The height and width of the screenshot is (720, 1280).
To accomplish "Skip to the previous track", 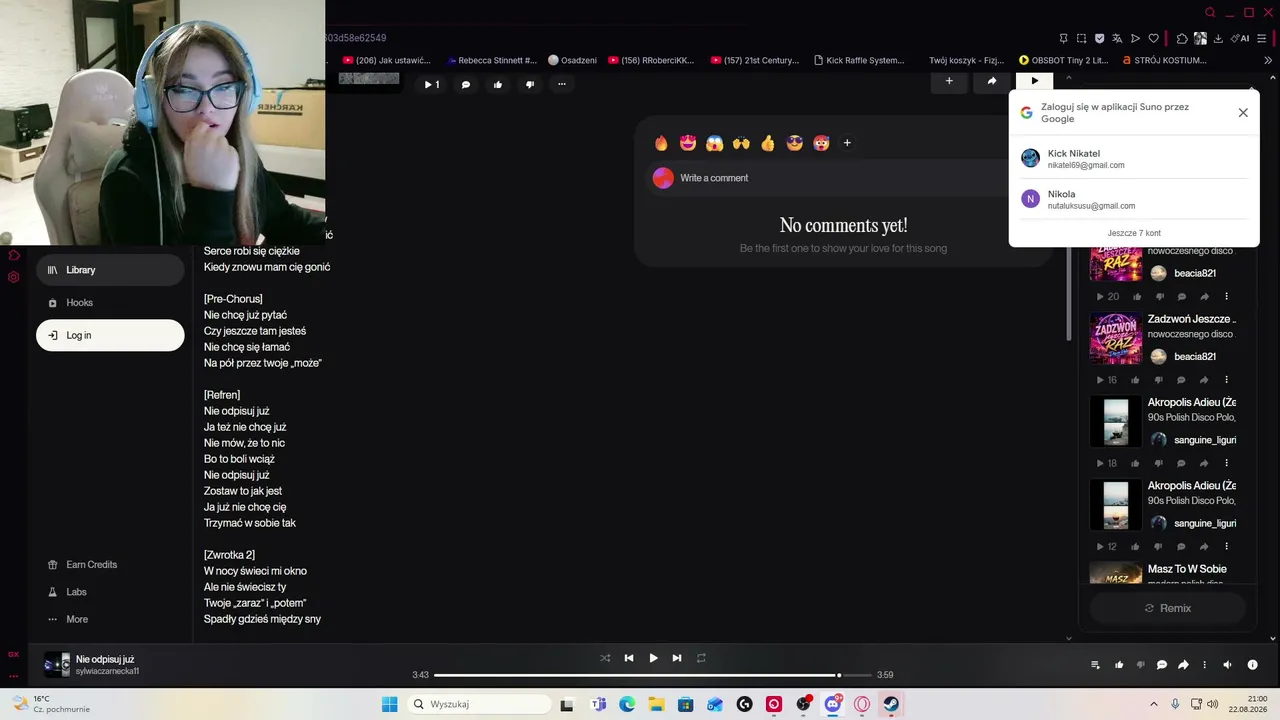I will pyautogui.click(x=629, y=658).
